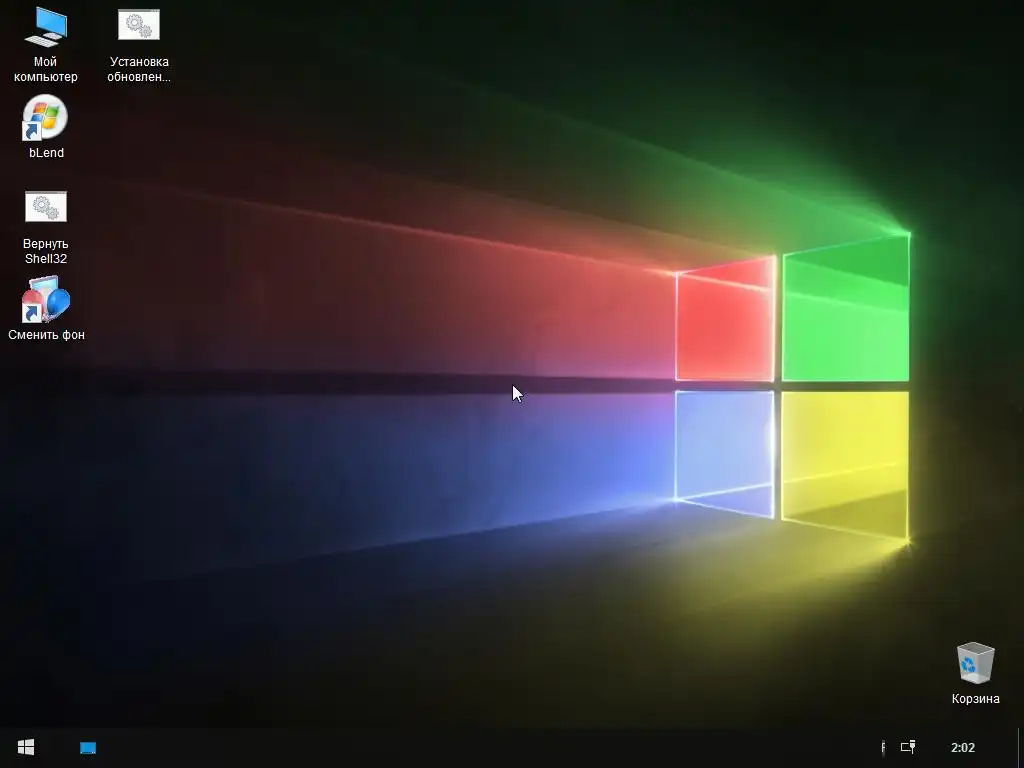1024x768 pixels.
Task: Select the Мой компьютер desktop icon
Action: [46, 44]
